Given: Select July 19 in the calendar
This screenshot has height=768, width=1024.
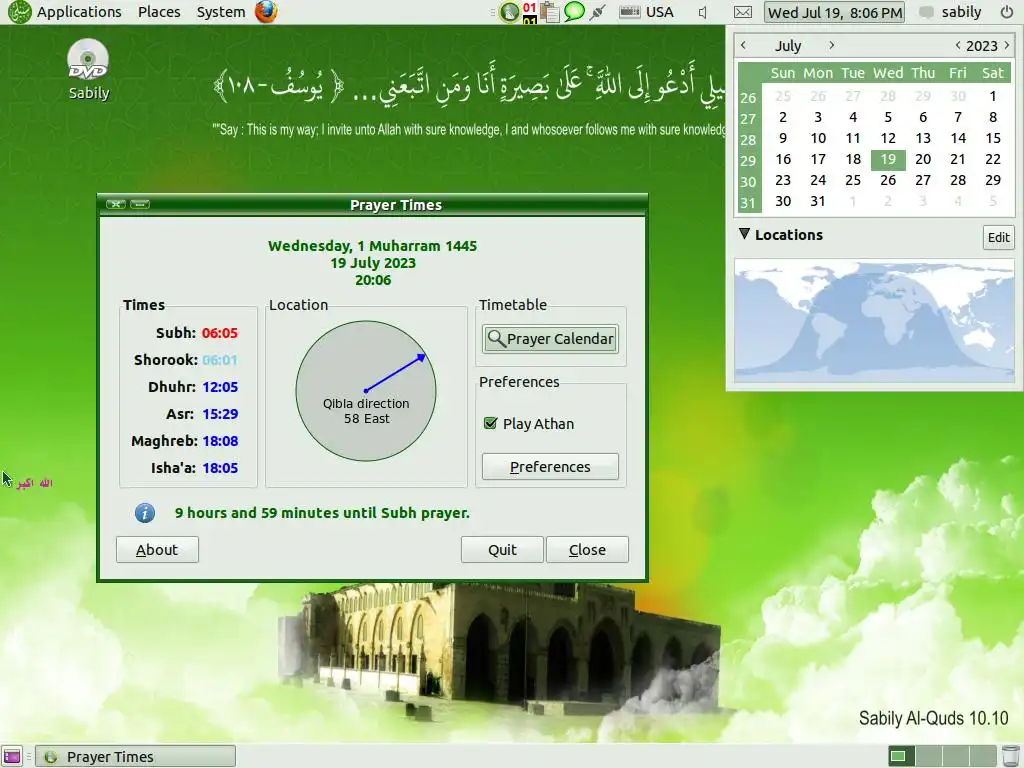Looking at the screenshot, I should (x=888, y=159).
